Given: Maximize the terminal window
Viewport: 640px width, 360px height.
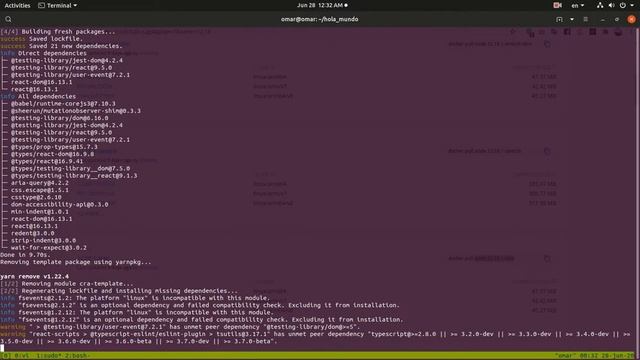Looking at the screenshot, I should click(617, 19).
